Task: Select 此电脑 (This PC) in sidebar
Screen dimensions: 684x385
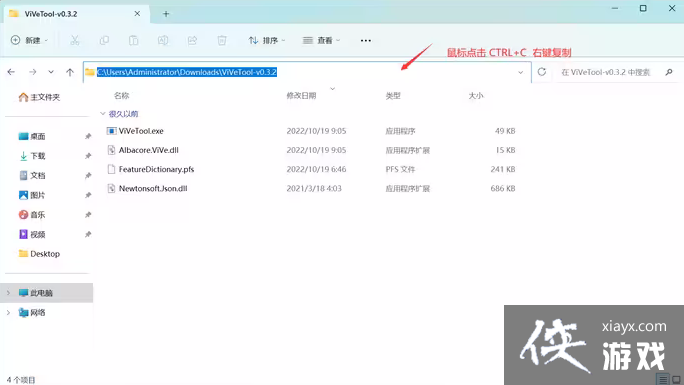Action: 48,293
